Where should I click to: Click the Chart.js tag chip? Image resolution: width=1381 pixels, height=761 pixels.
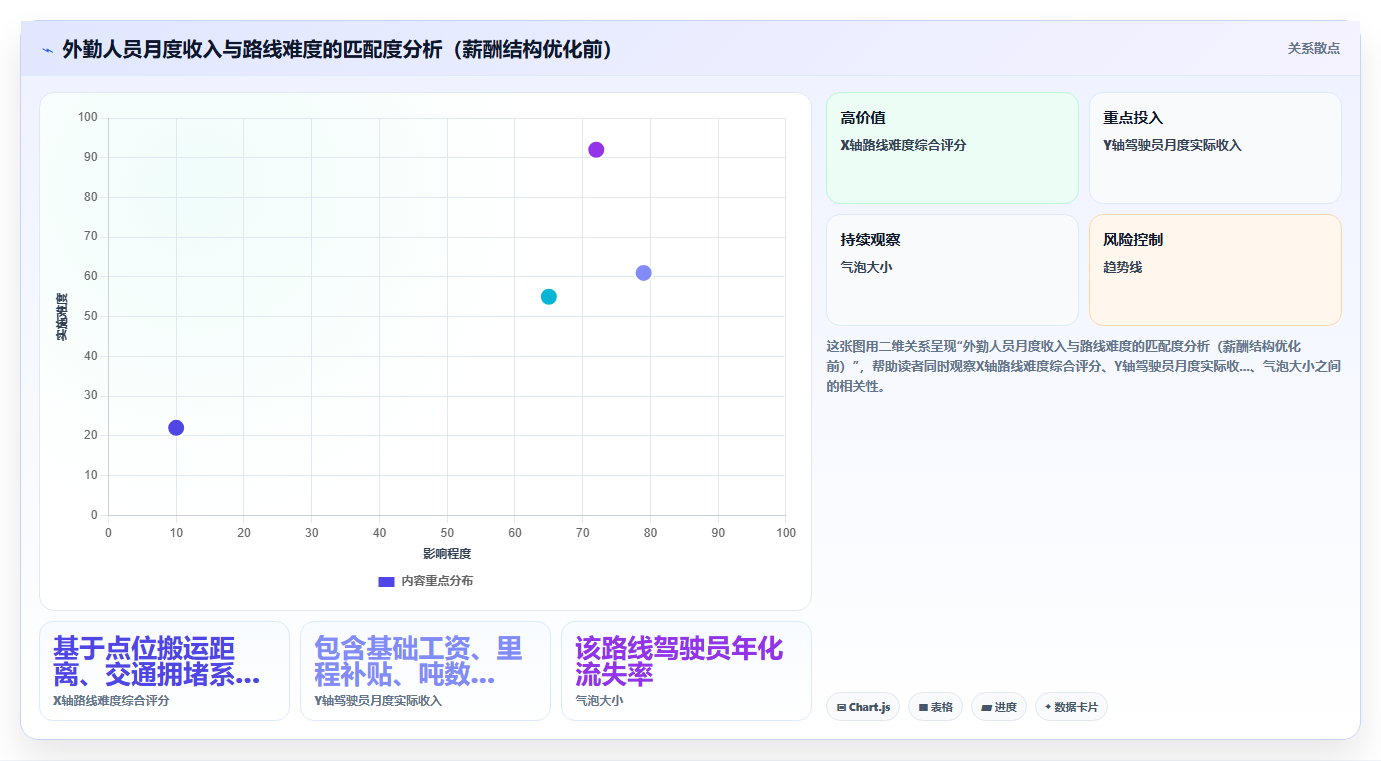[863, 707]
